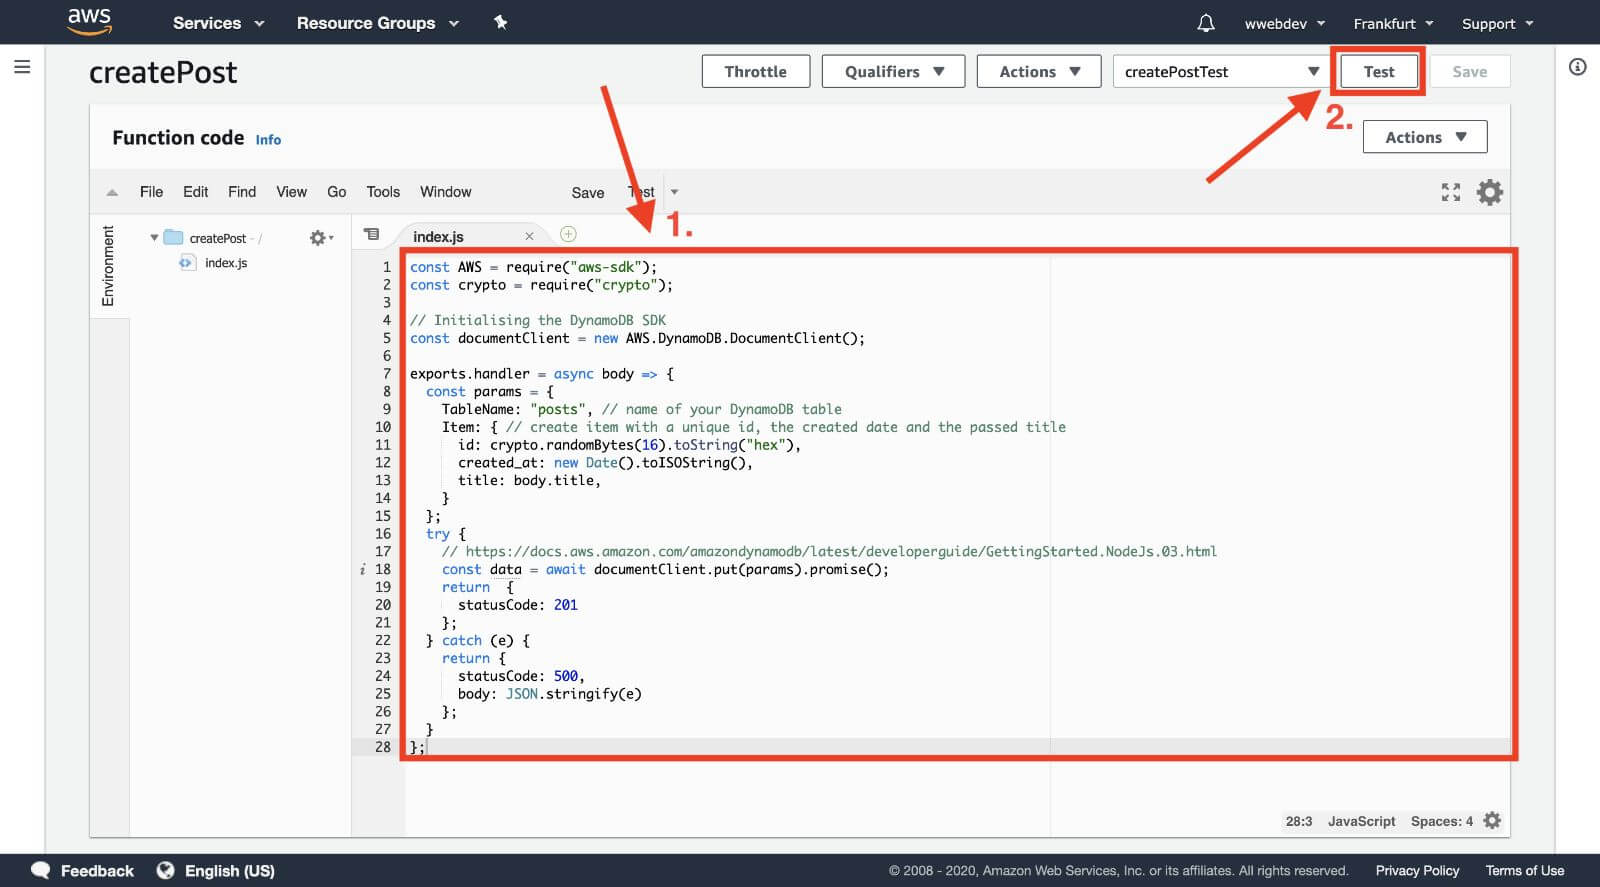Click the Test button
The image size is (1600, 887).
pos(1379,71)
